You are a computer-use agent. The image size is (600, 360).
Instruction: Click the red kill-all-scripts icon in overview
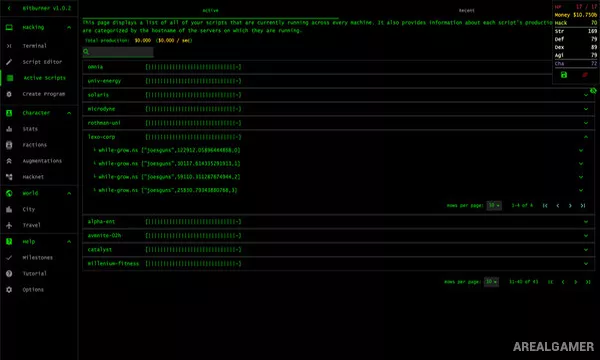pyautogui.click(x=585, y=75)
